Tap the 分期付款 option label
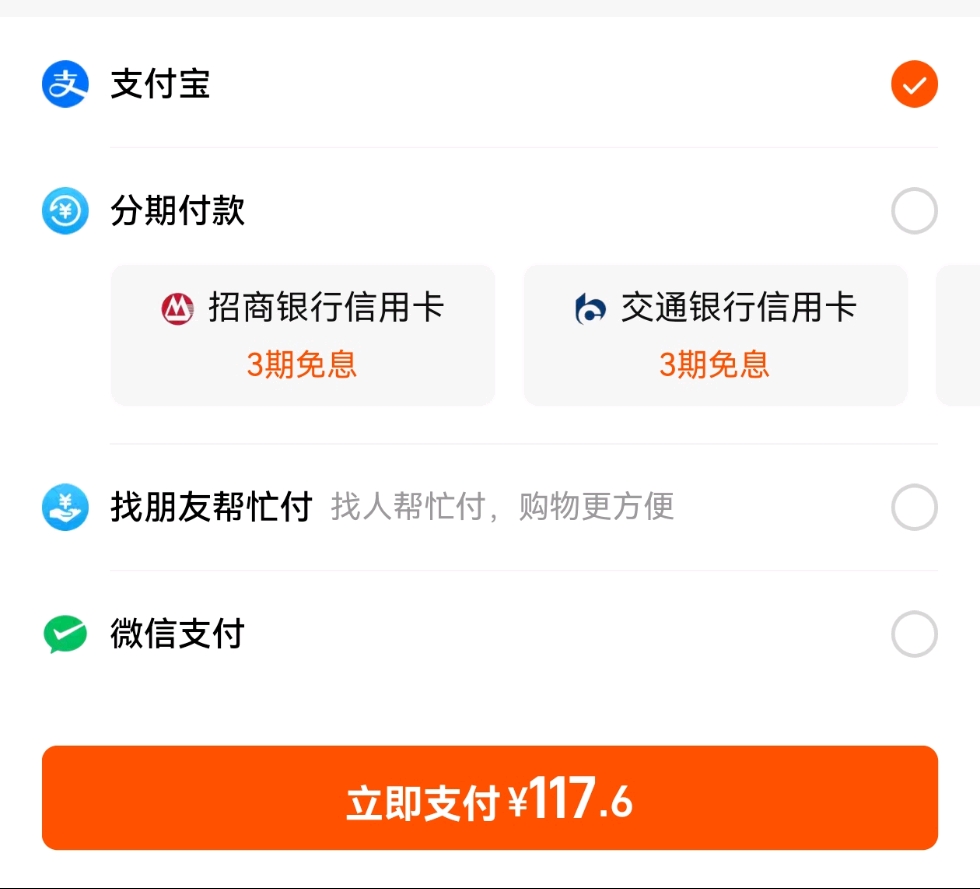 [x=178, y=211]
